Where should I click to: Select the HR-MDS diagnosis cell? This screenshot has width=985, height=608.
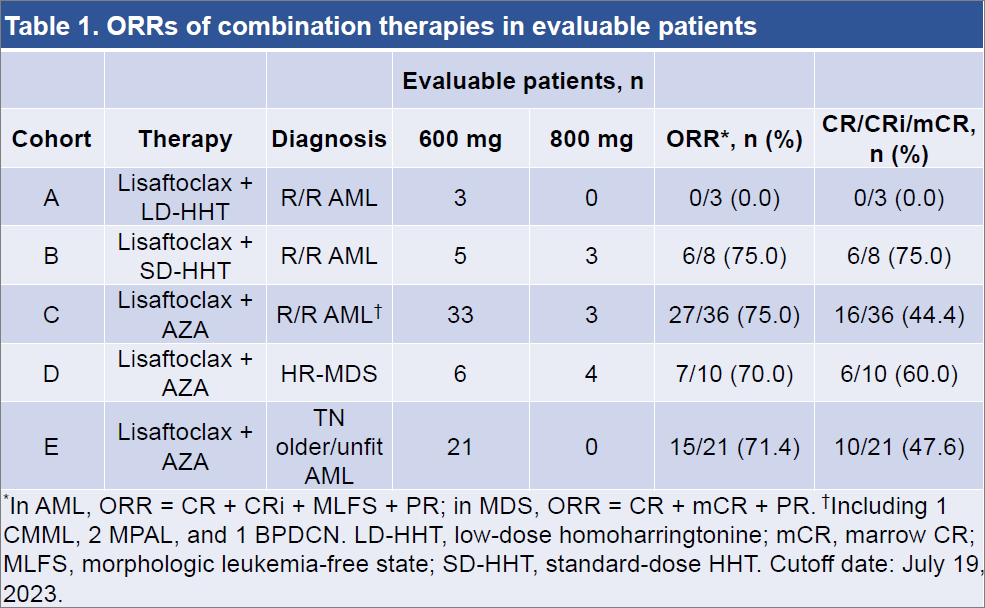[x=329, y=374]
